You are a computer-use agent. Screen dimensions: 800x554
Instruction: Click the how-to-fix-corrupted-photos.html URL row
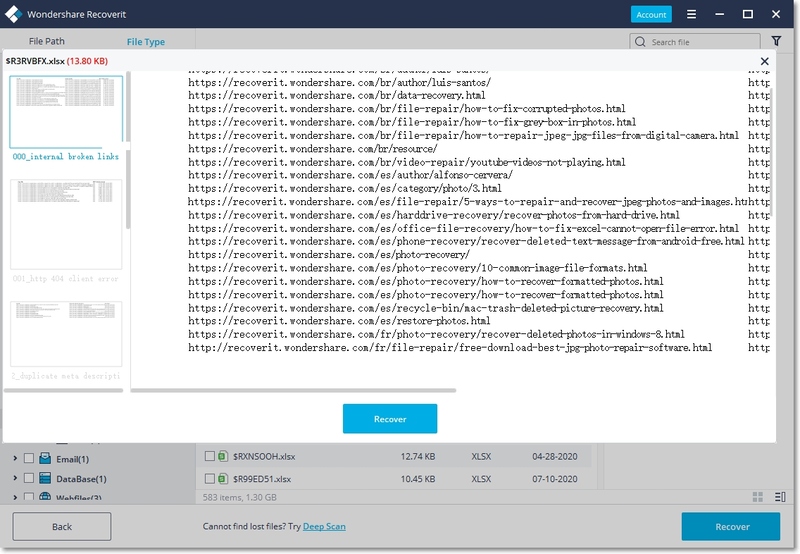click(407, 109)
